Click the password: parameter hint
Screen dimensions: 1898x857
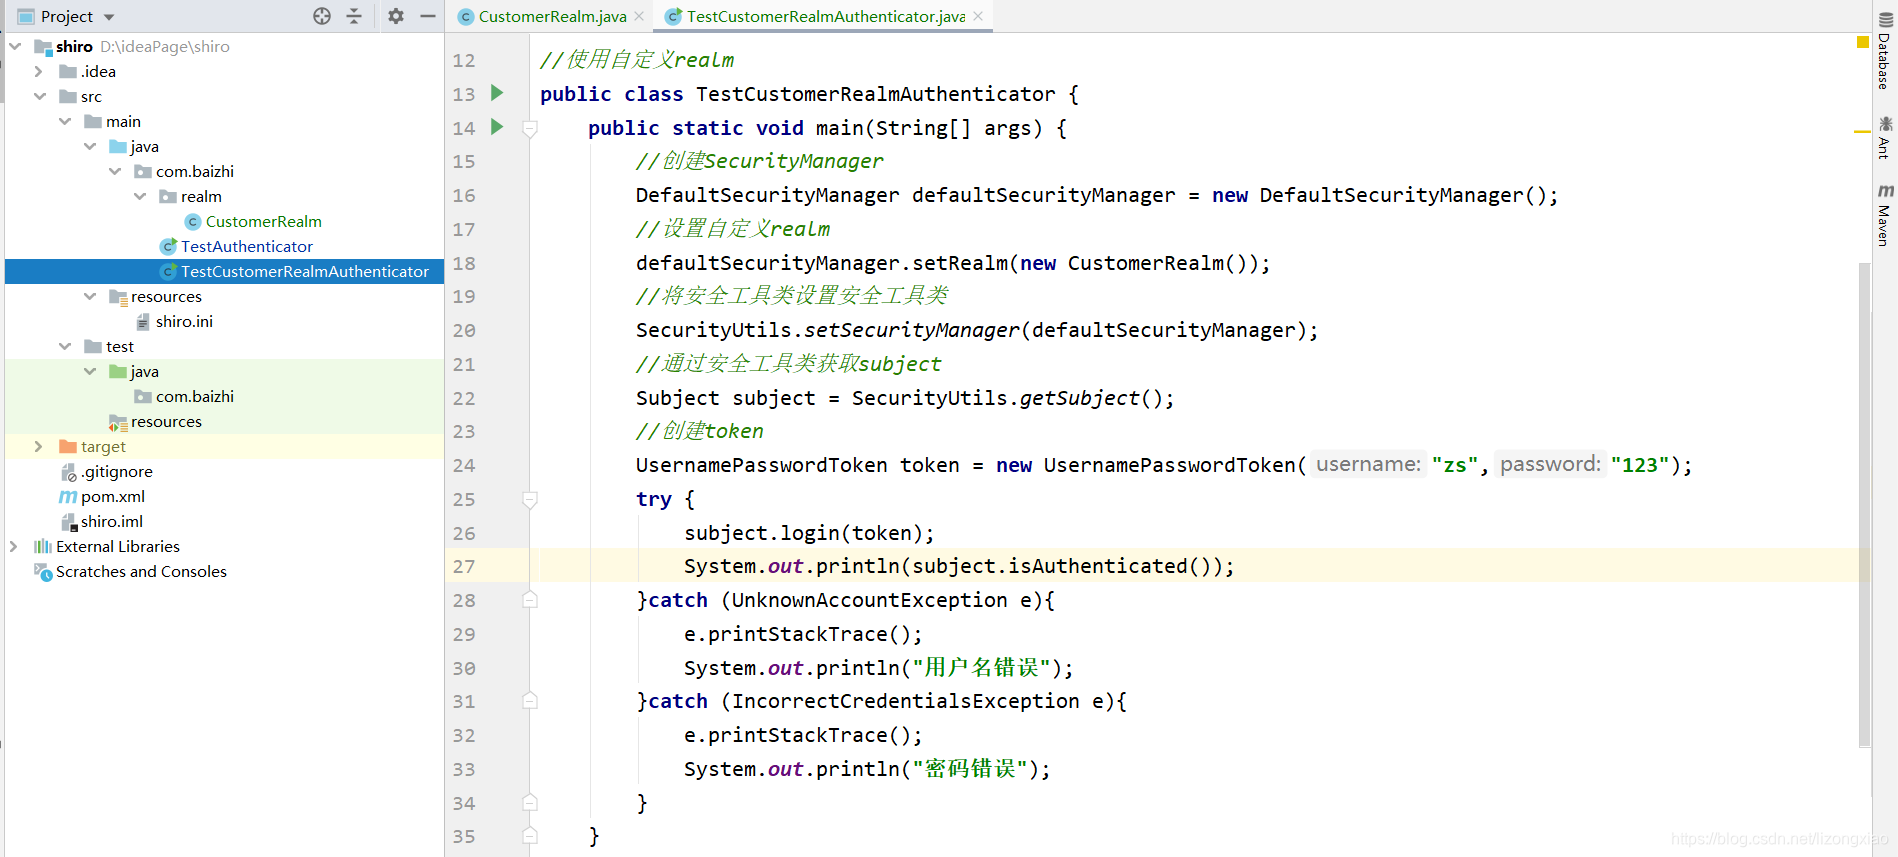1550,464
